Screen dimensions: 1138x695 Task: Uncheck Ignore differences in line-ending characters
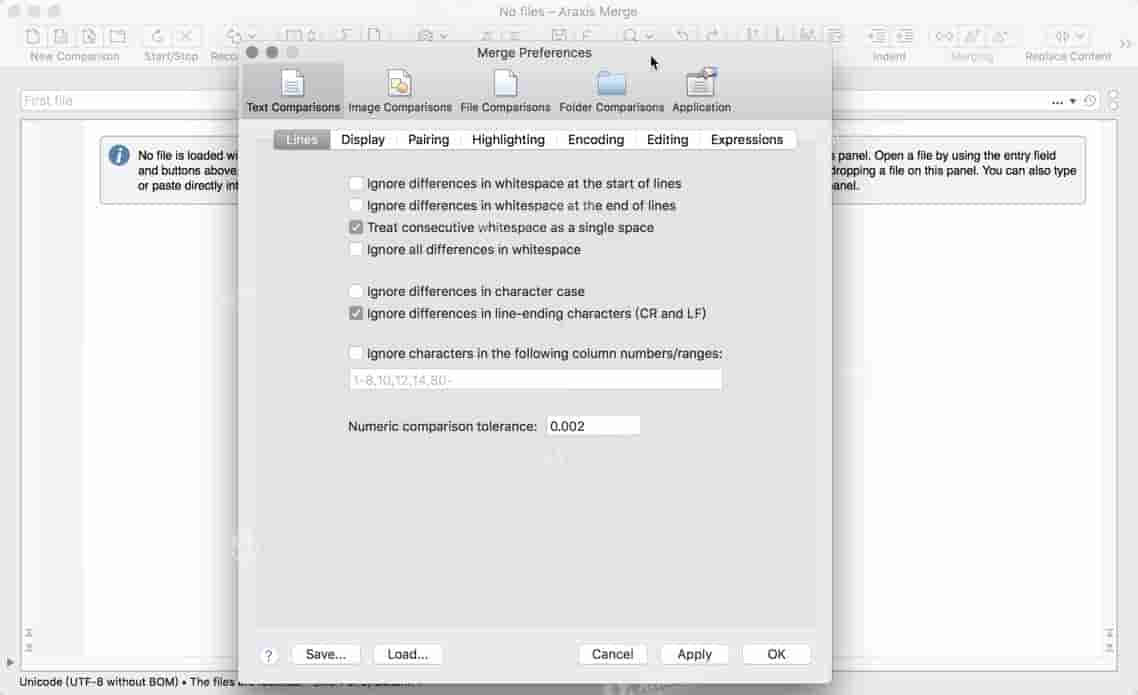(x=356, y=313)
